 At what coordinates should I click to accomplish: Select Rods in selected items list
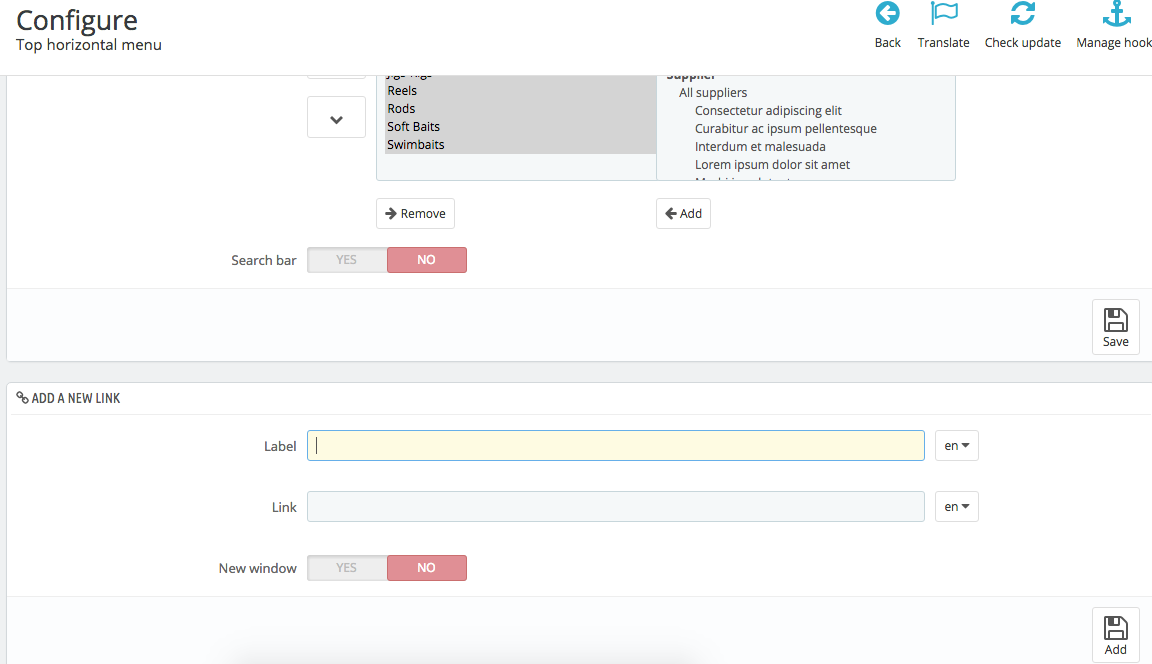point(520,109)
